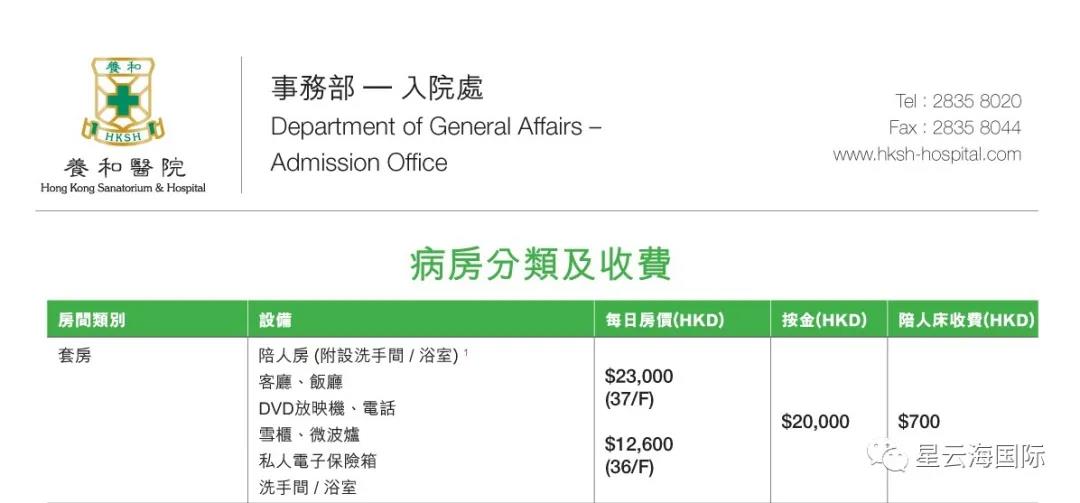This screenshot has height=503, width=1080.
Task: Click the 設備 column header
Action: [275, 321]
